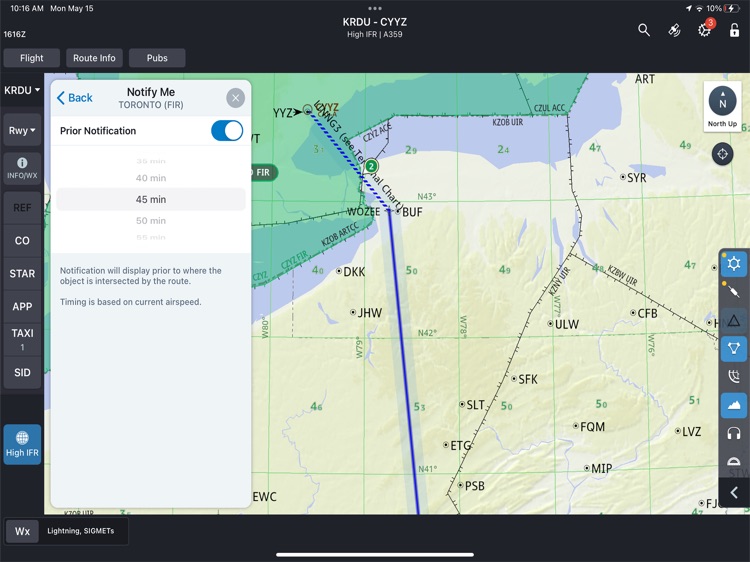Open the STAR charts section
Image resolution: width=750 pixels, height=562 pixels.
pyautogui.click(x=22, y=274)
